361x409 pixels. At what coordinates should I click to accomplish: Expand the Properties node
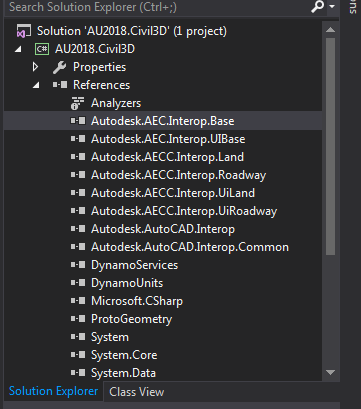pyautogui.click(x=35, y=67)
